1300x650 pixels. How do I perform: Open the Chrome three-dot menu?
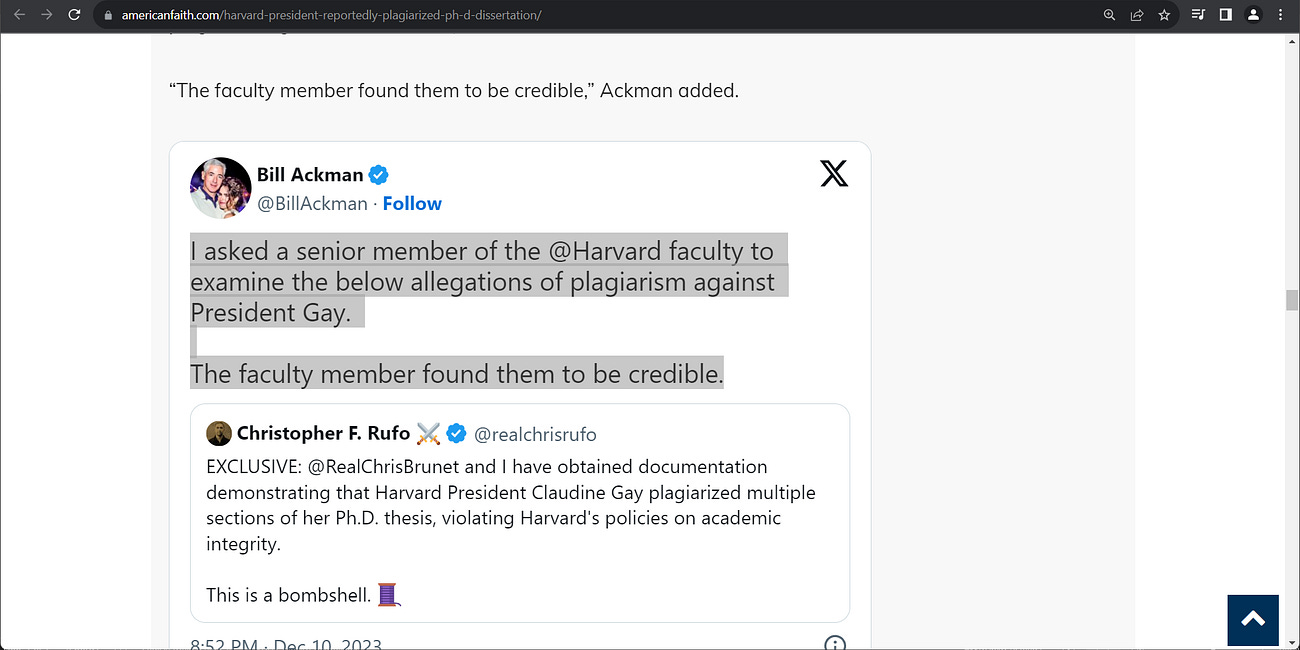click(x=1280, y=15)
